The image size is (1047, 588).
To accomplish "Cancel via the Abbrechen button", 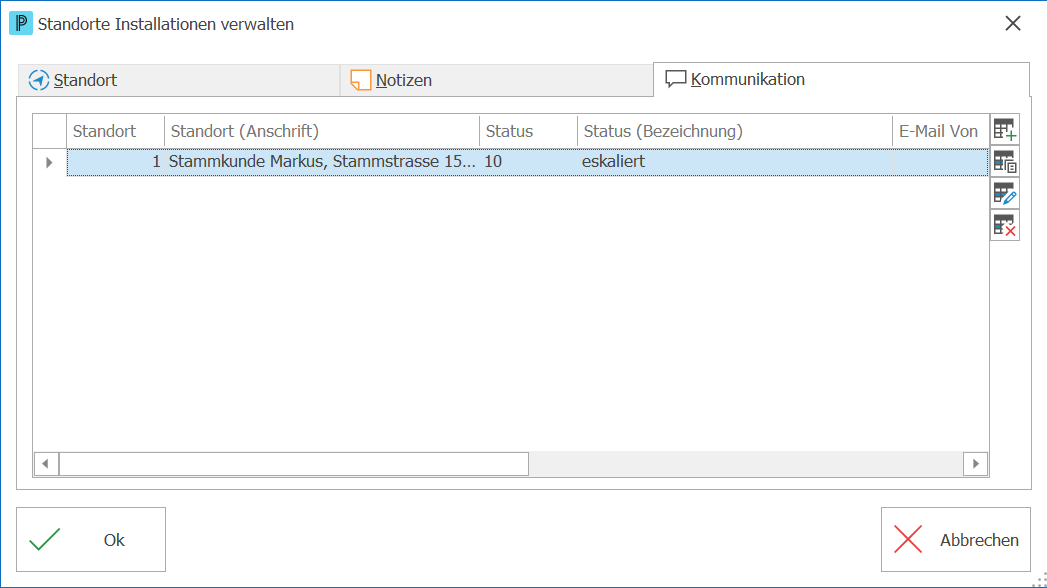I will [x=956, y=539].
